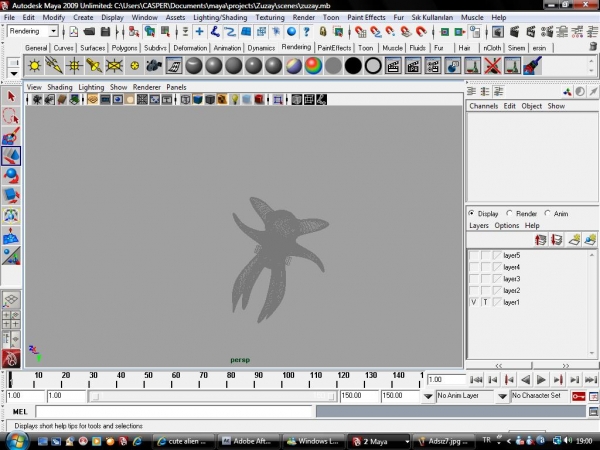Create a directional light from shelf
600x450 pixels.
point(54,65)
